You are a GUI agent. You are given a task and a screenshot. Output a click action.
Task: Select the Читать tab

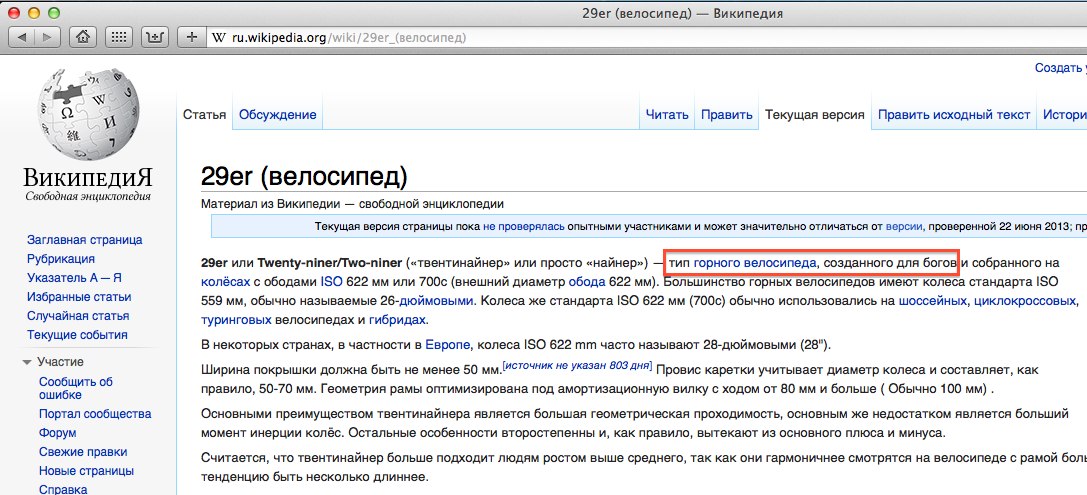[x=667, y=115]
